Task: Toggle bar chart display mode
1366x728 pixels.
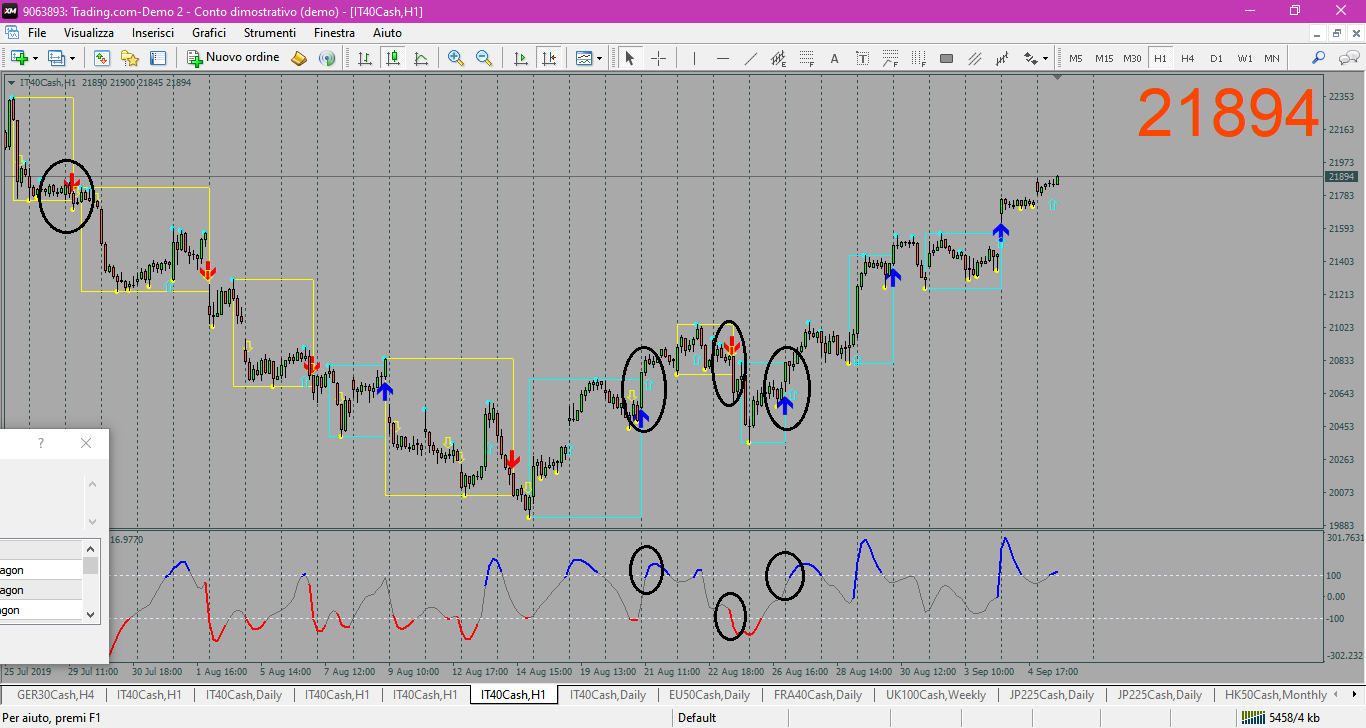Action: 365,58
